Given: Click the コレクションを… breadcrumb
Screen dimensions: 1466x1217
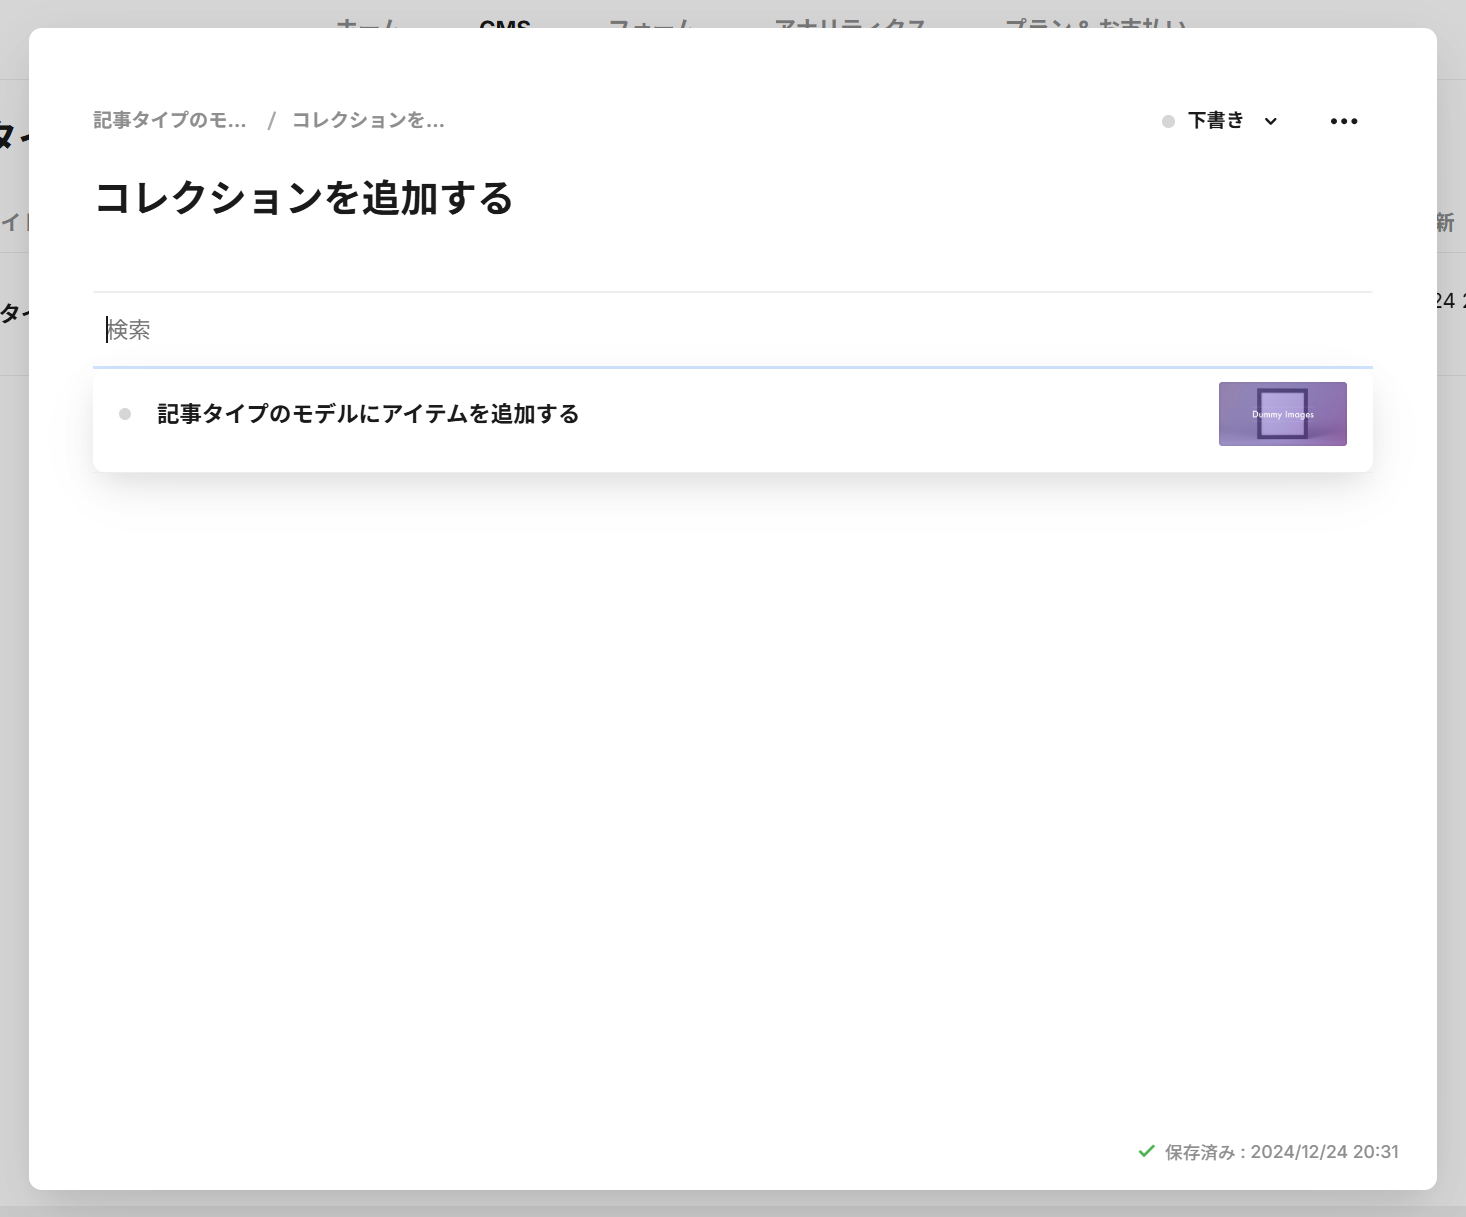Looking at the screenshot, I should tap(368, 120).
